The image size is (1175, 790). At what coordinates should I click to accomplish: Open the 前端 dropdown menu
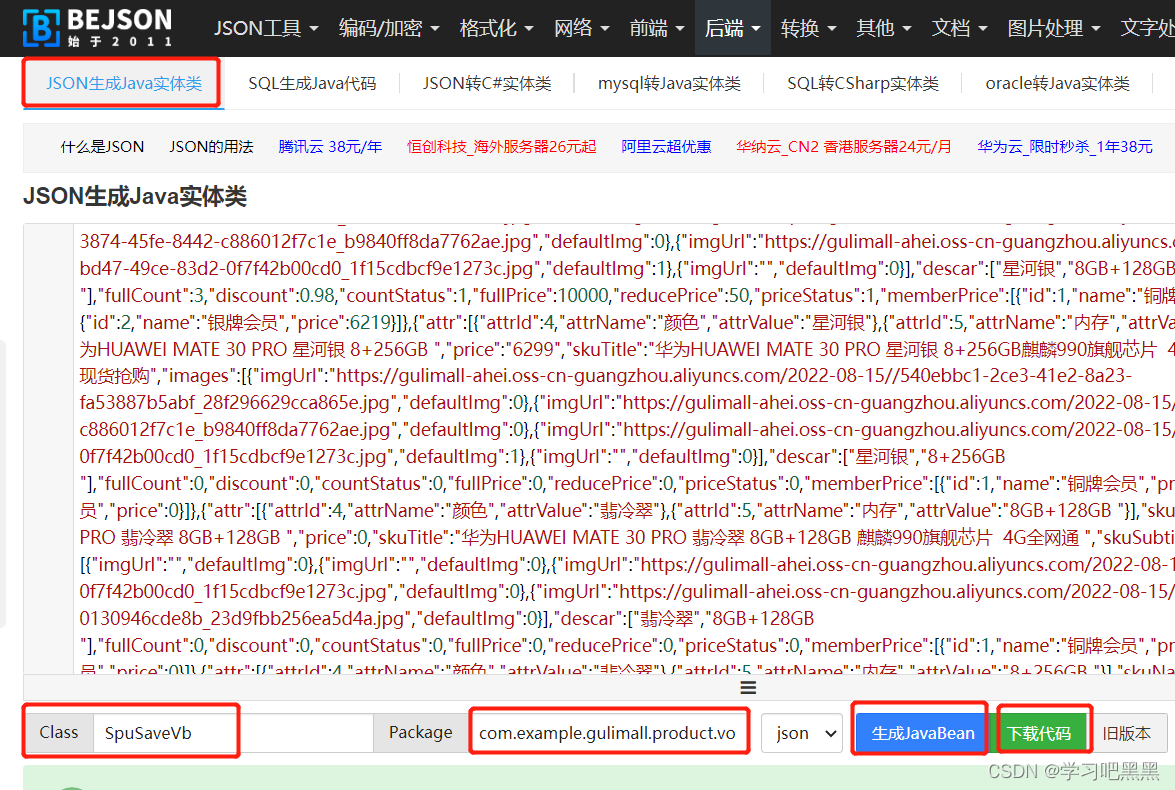click(657, 28)
